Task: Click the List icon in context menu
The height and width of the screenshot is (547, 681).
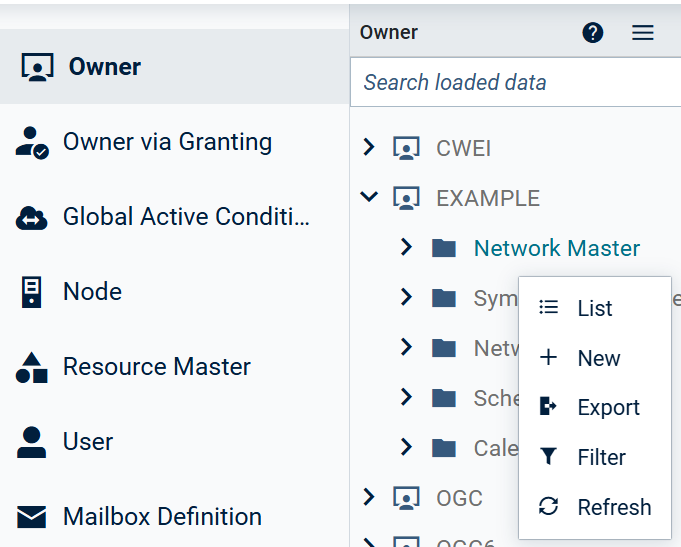Action: pyautogui.click(x=549, y=307)
